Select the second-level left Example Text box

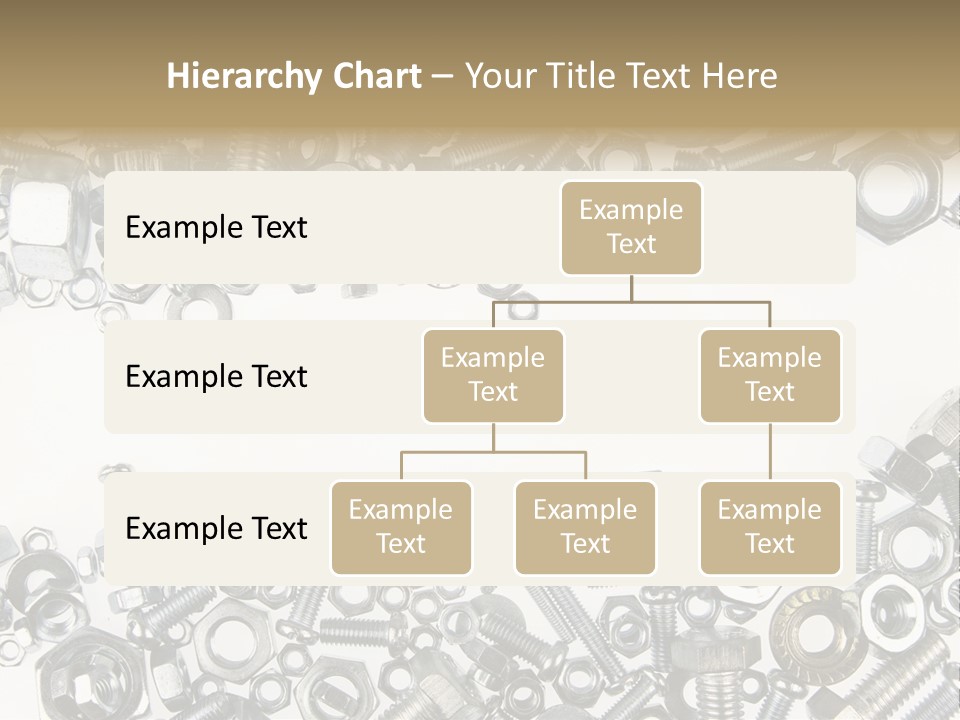tap(493, 375)
